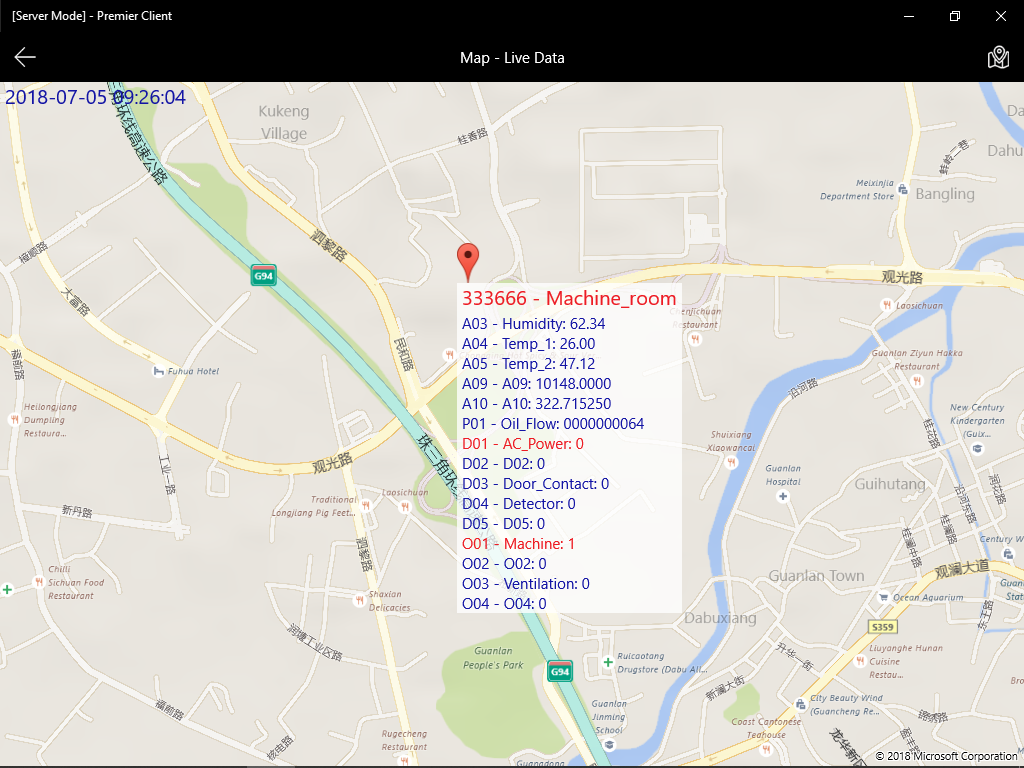This screenshot has height=768, width=1024.
Task: Select the Ruicaotang Drugstore cross icon
Action: (608, 662)
